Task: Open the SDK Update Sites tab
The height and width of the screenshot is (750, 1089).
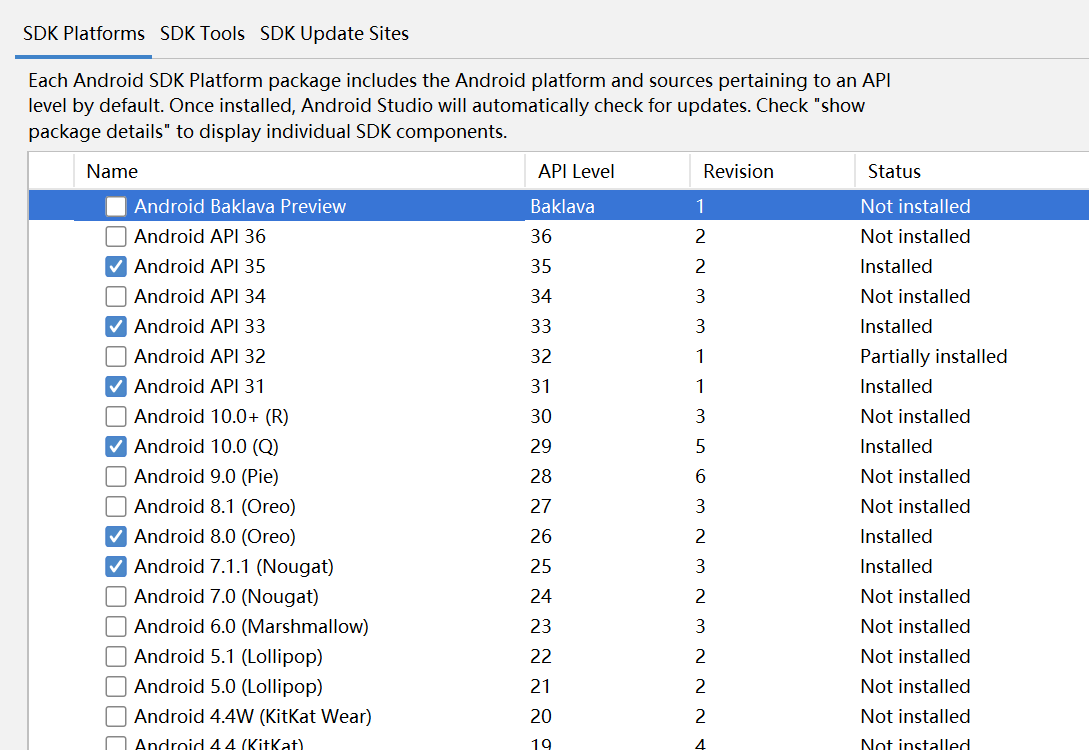Action: (334, 33)
